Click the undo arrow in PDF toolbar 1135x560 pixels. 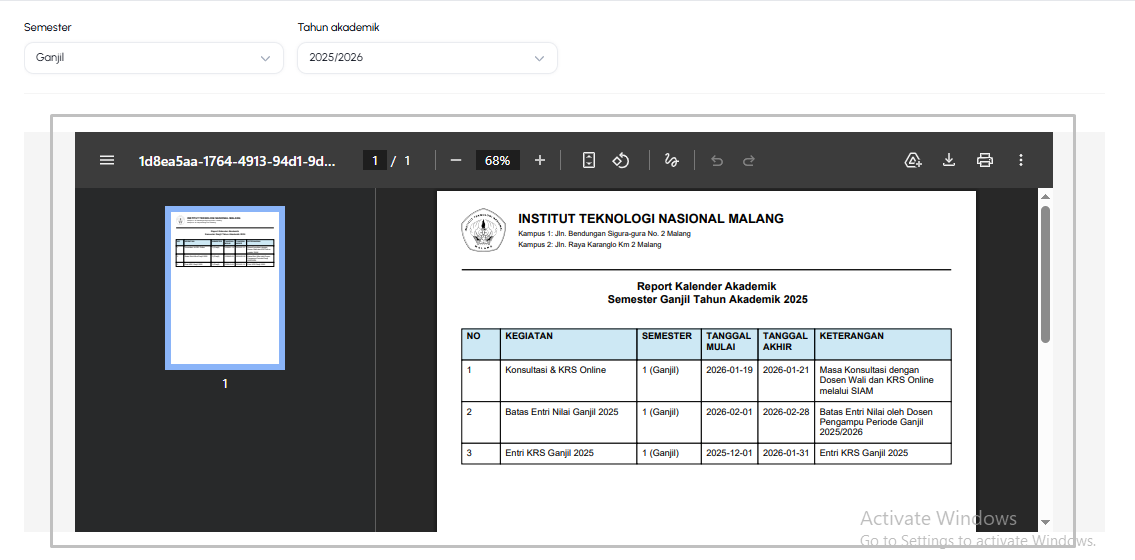coord(717,160)
